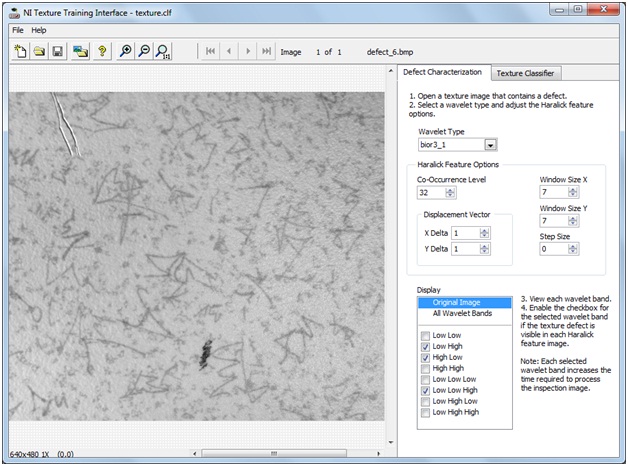Save the classifier with the floppy disk icon
The image size is (628, 466).
[58, 52]
